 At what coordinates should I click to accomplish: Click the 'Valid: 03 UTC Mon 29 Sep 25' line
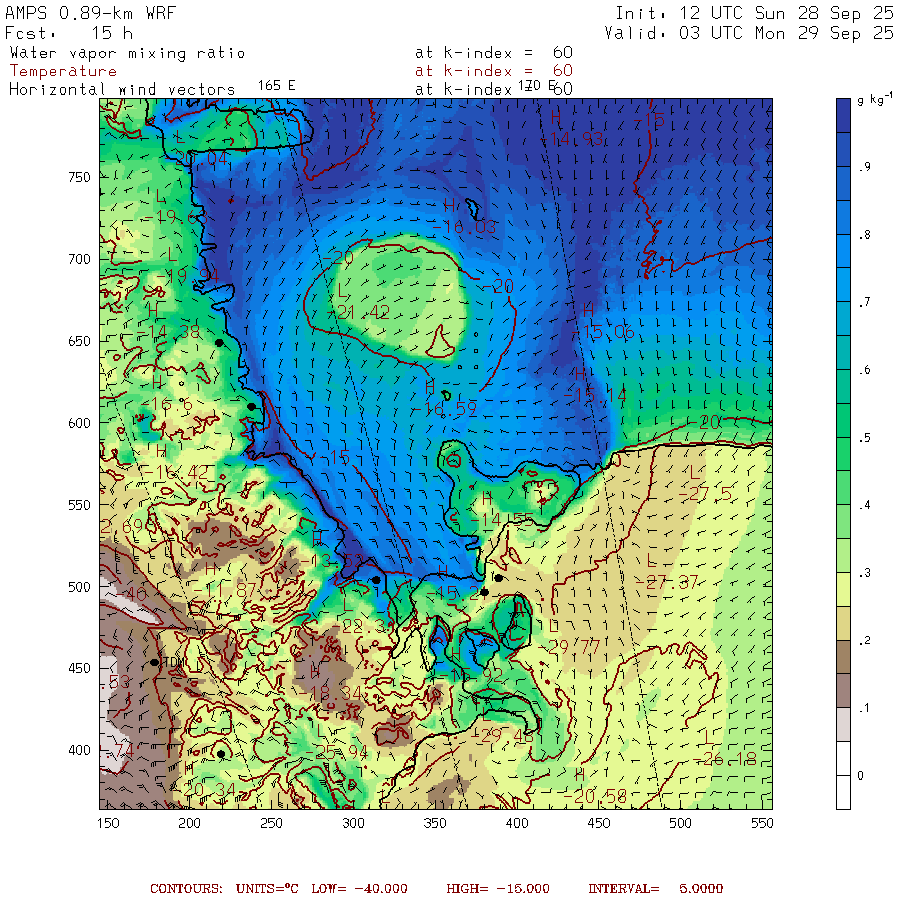tap(749, 33)
